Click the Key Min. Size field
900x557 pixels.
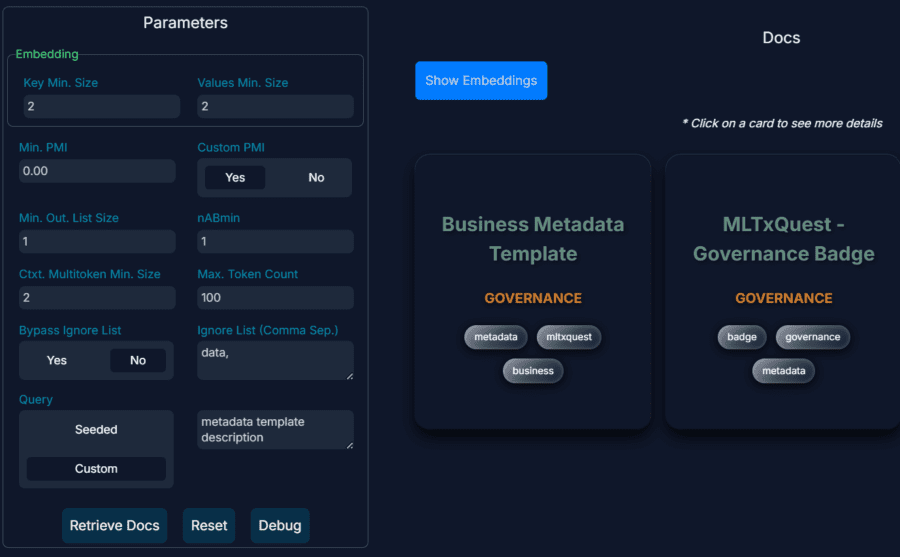coord(99,107)
